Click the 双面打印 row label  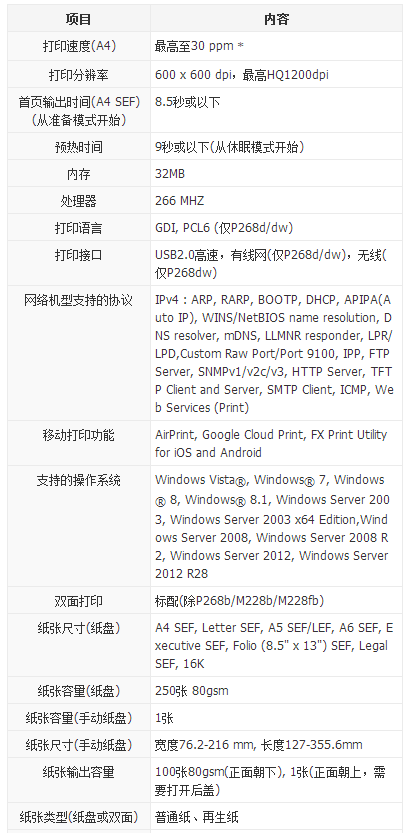tap(79, 601)
